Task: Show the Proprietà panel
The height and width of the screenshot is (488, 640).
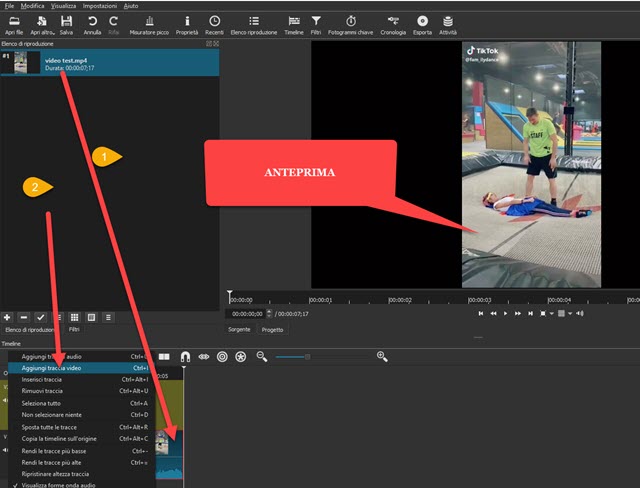Action: point(187,25)
